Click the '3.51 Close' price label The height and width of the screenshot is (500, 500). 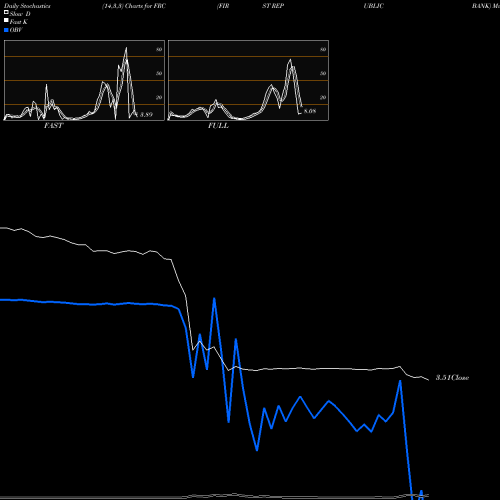(452, 378)
